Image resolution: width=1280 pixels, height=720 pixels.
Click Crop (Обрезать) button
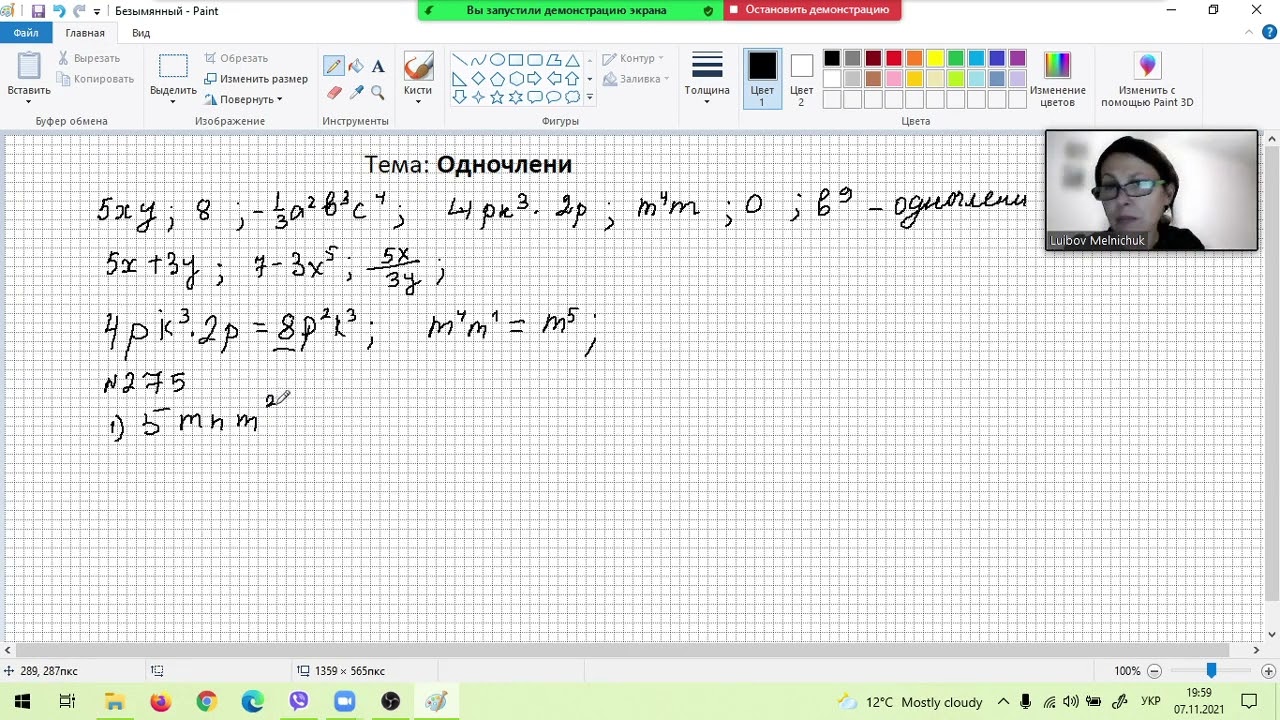coord(236,58)
